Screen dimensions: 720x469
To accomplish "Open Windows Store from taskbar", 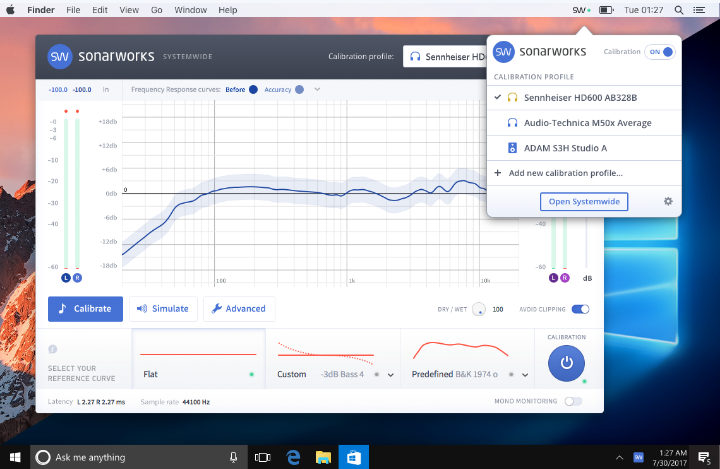I will 354,457.
